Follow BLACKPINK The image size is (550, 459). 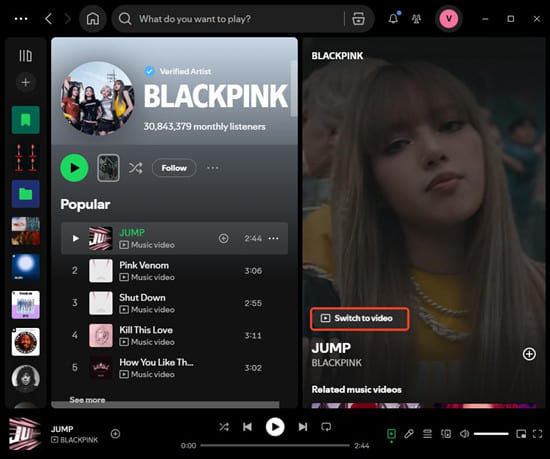pos(174,168)
